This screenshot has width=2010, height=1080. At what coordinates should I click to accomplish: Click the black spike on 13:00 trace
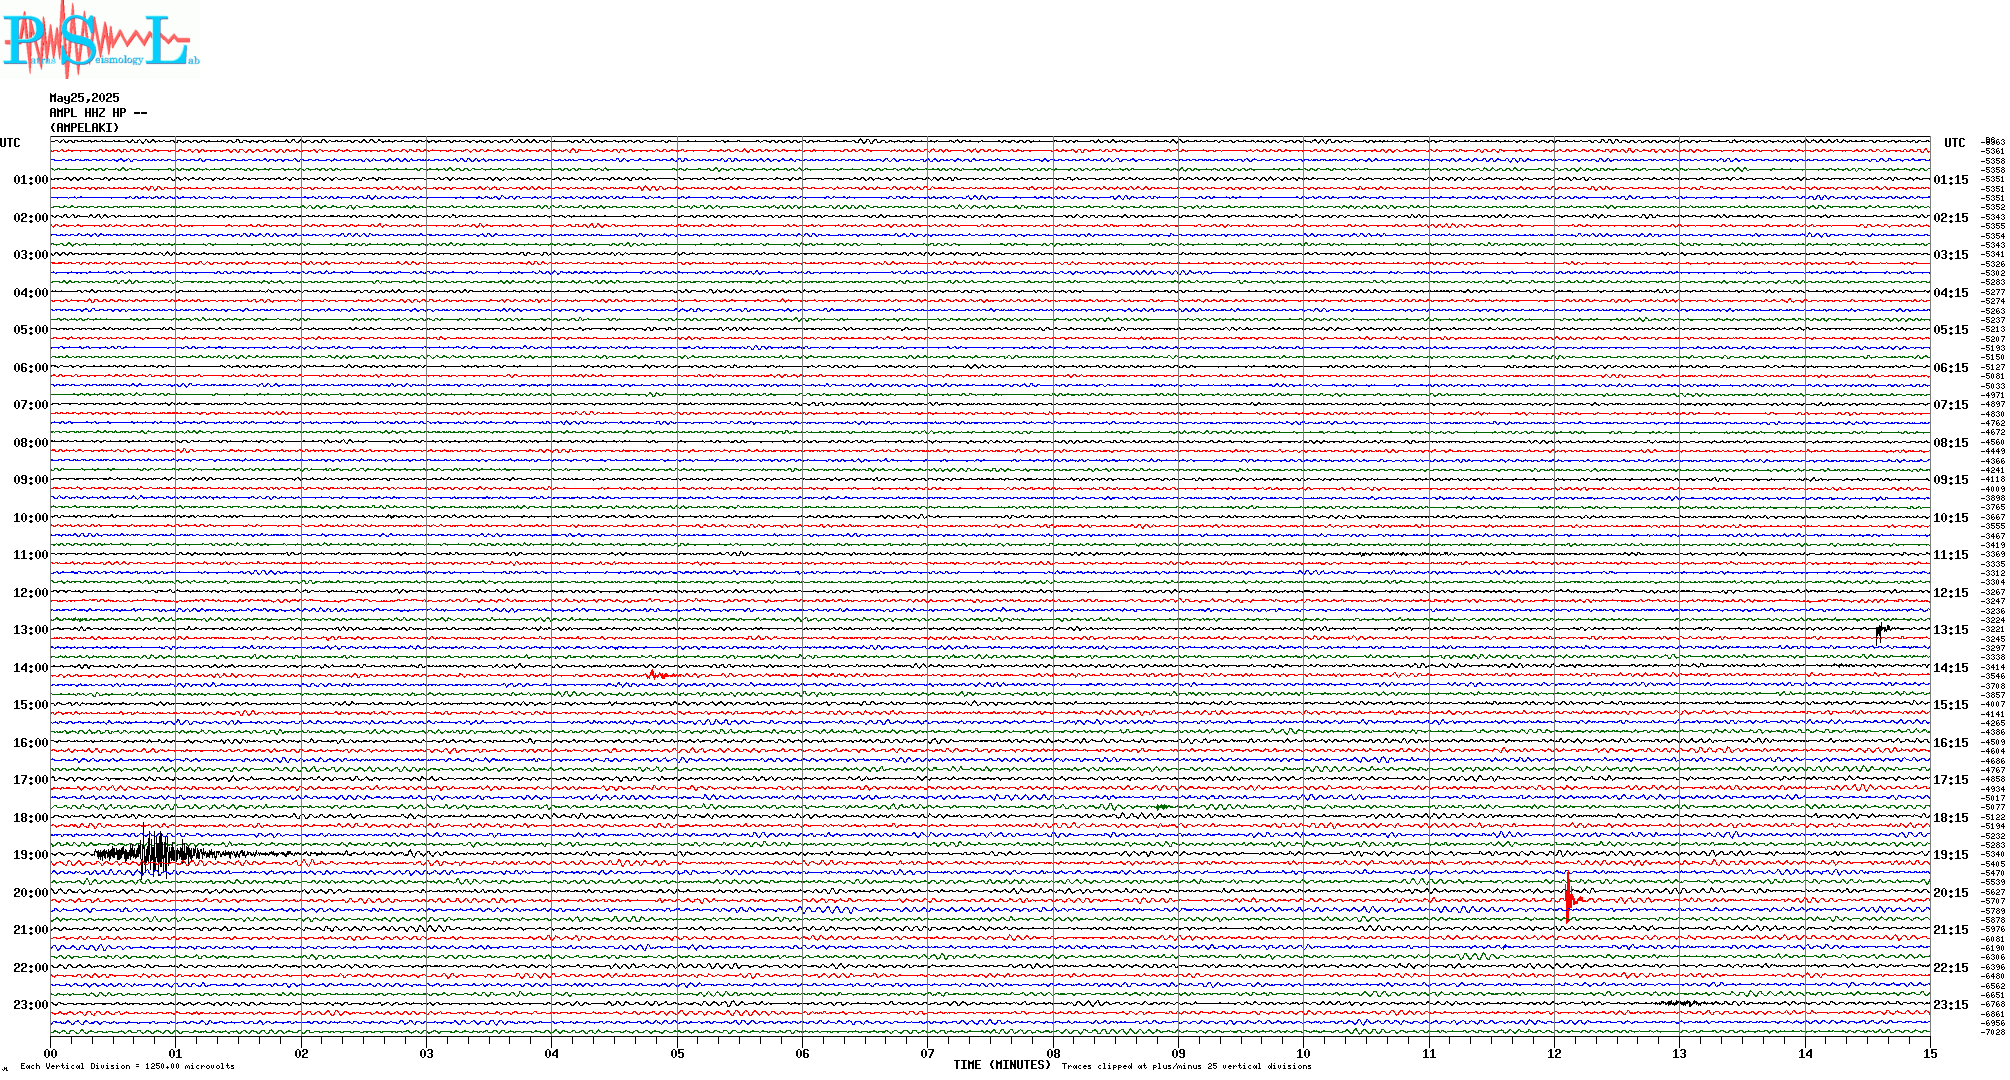click(1880, 630)
